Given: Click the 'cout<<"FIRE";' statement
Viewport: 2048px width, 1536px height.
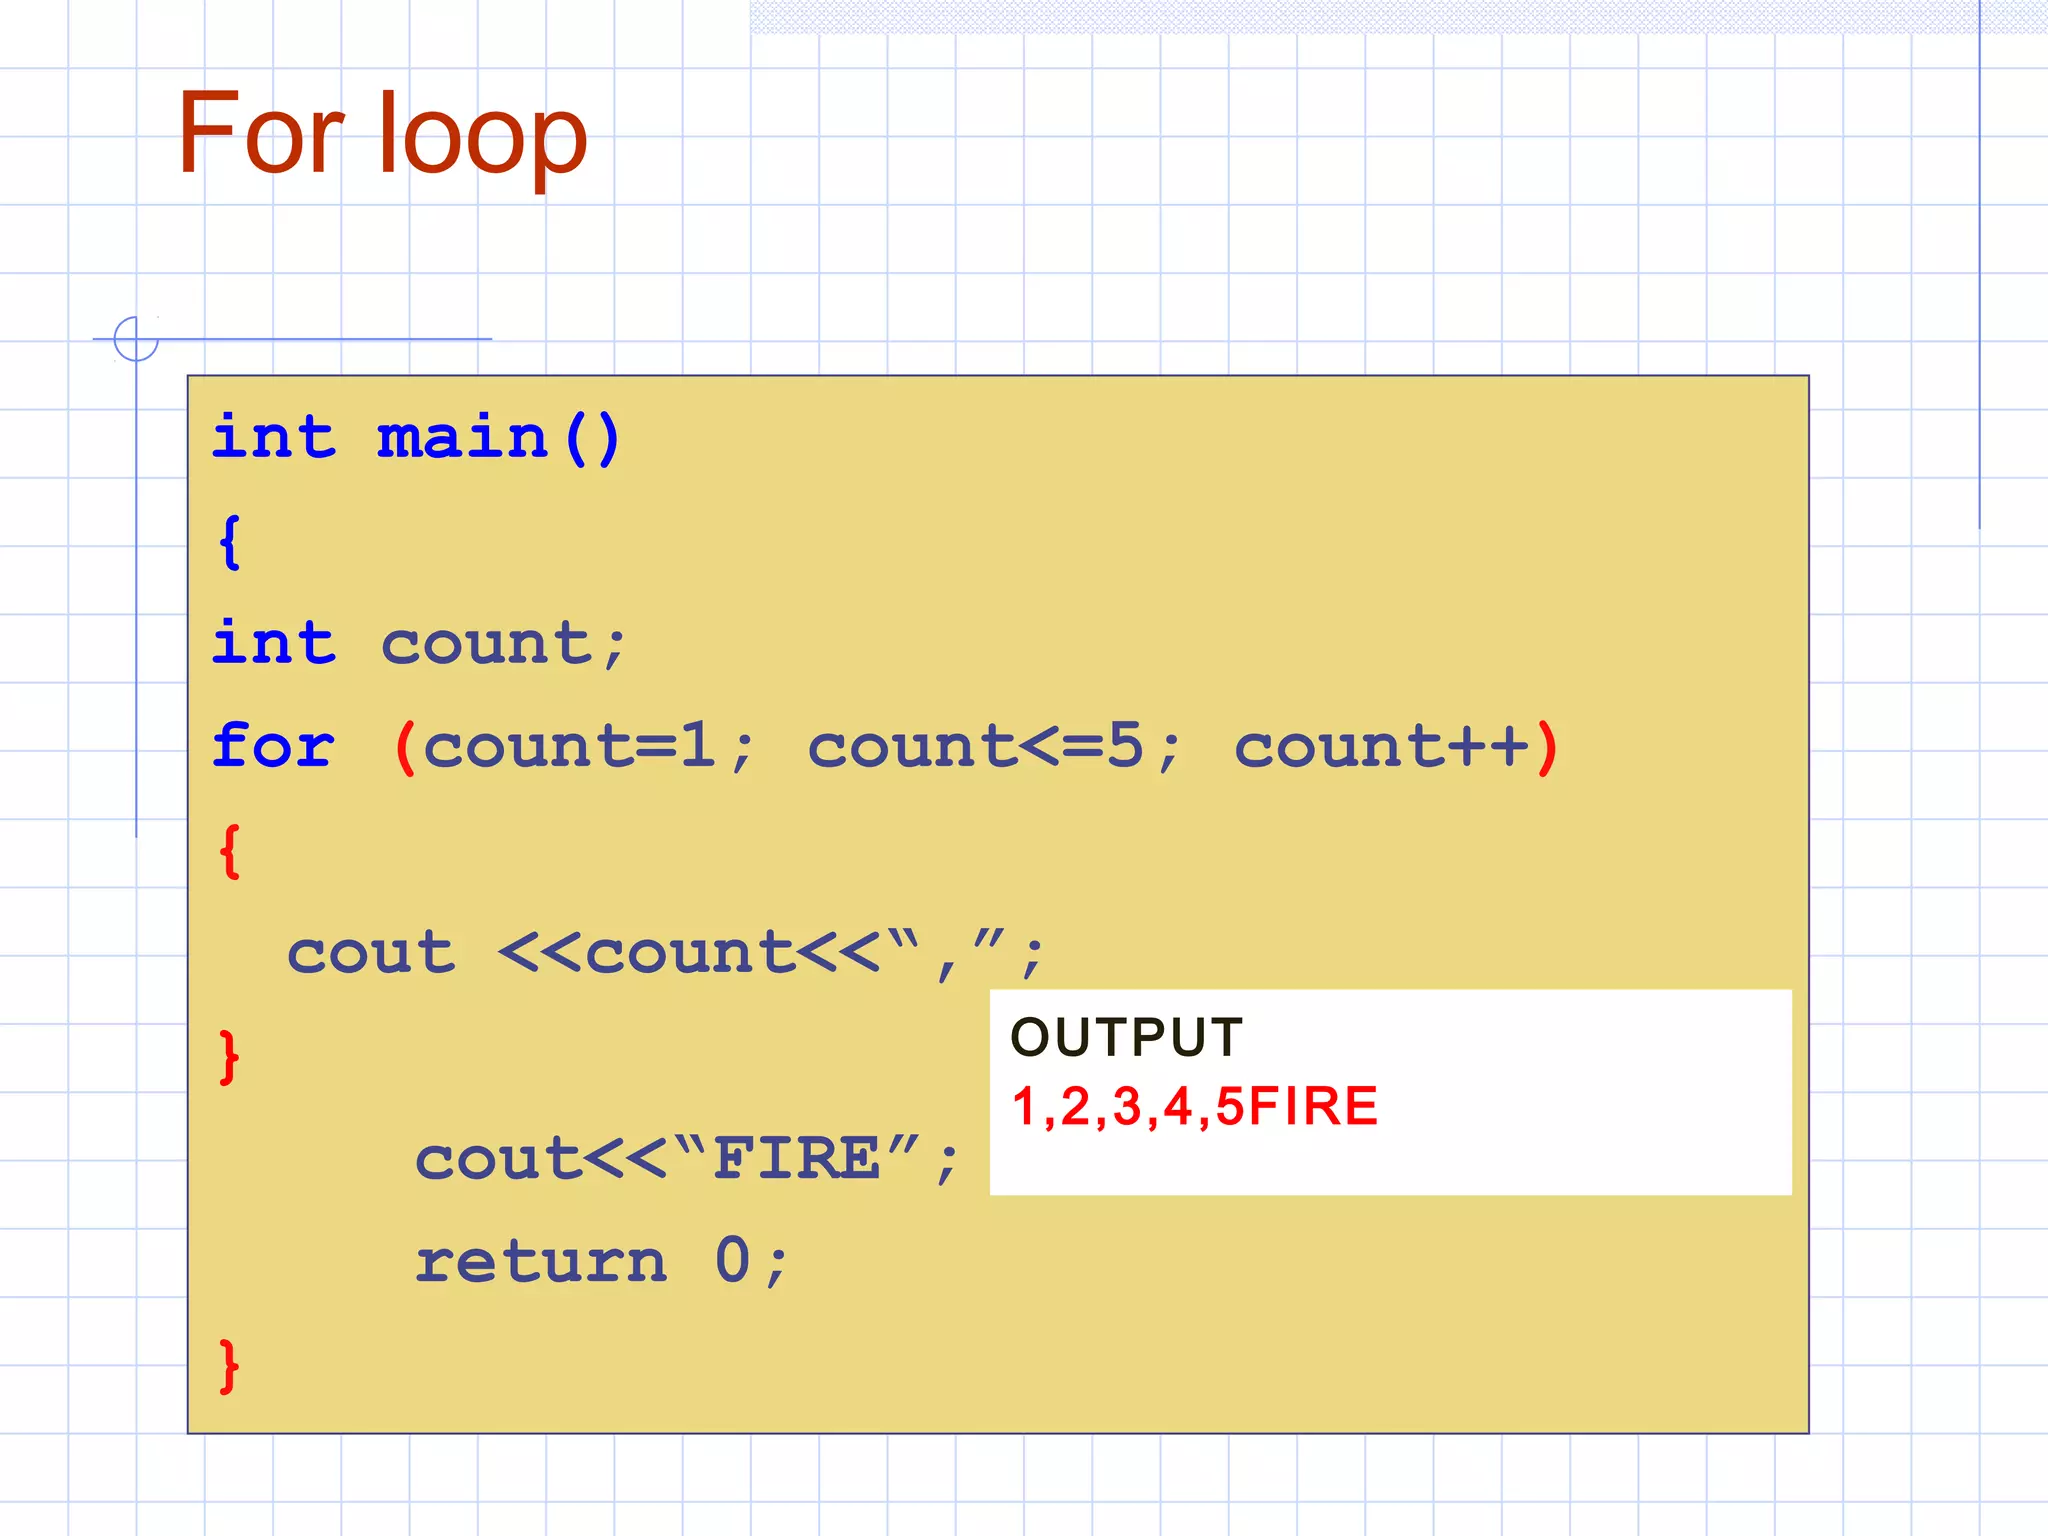Looking at the screenshot, I should tap(688, 1160).
